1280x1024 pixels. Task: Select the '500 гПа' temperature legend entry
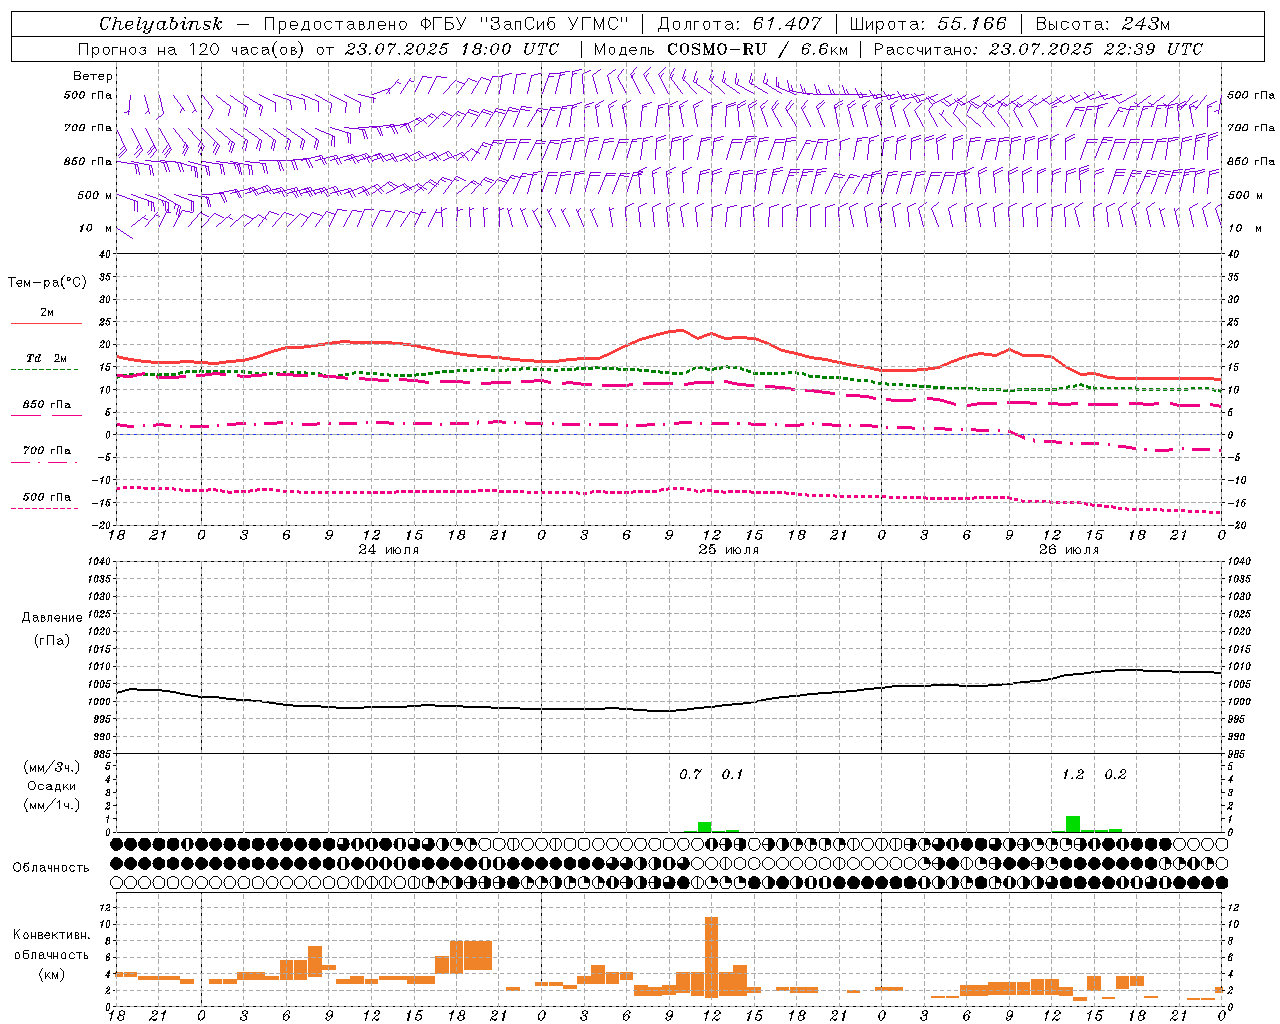[x=46, y=497]
